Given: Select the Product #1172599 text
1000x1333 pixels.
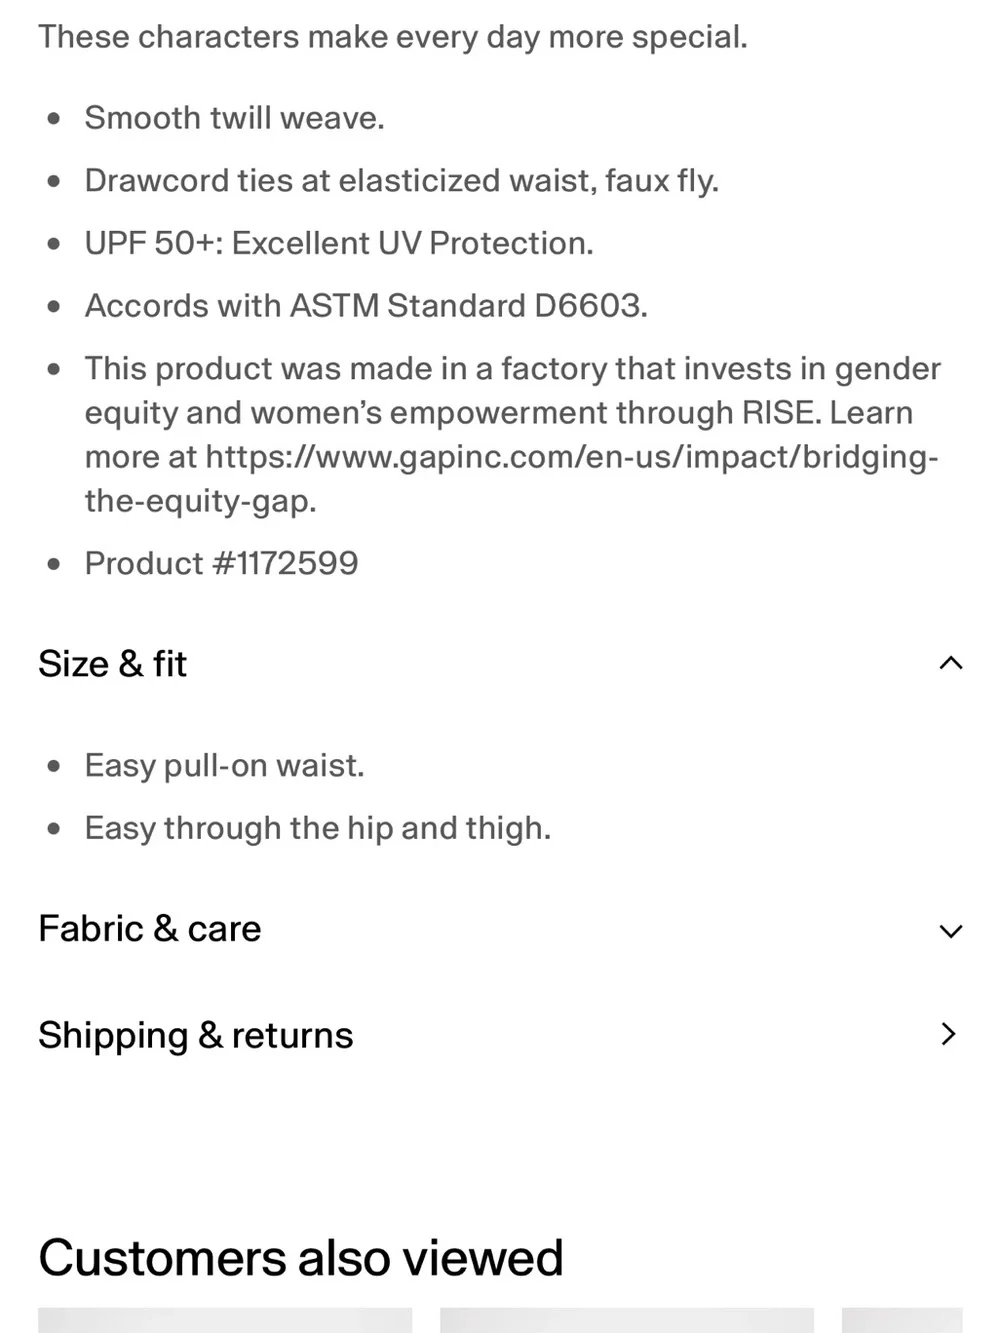Looking at the screenshot, I should point(221,563).
